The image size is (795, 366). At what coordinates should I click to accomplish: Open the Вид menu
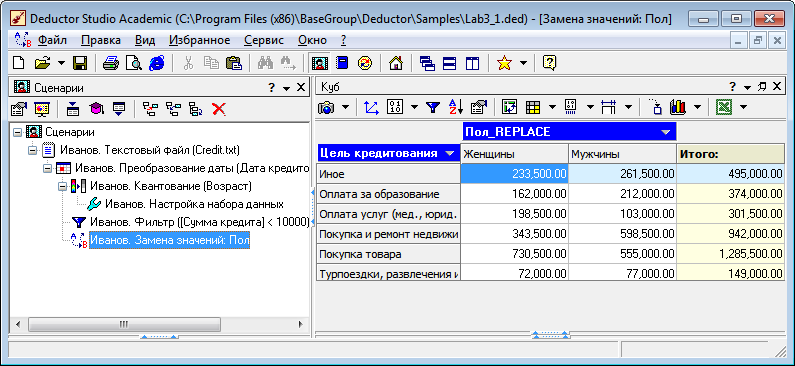[145, 40]
